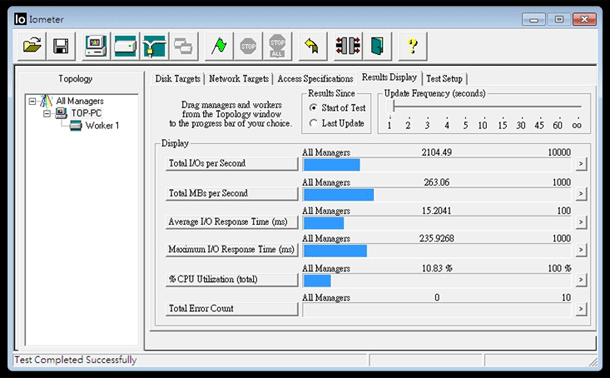Stop current test icon
The height and width of the screenshot is (378, 610).
click(248, 46)
